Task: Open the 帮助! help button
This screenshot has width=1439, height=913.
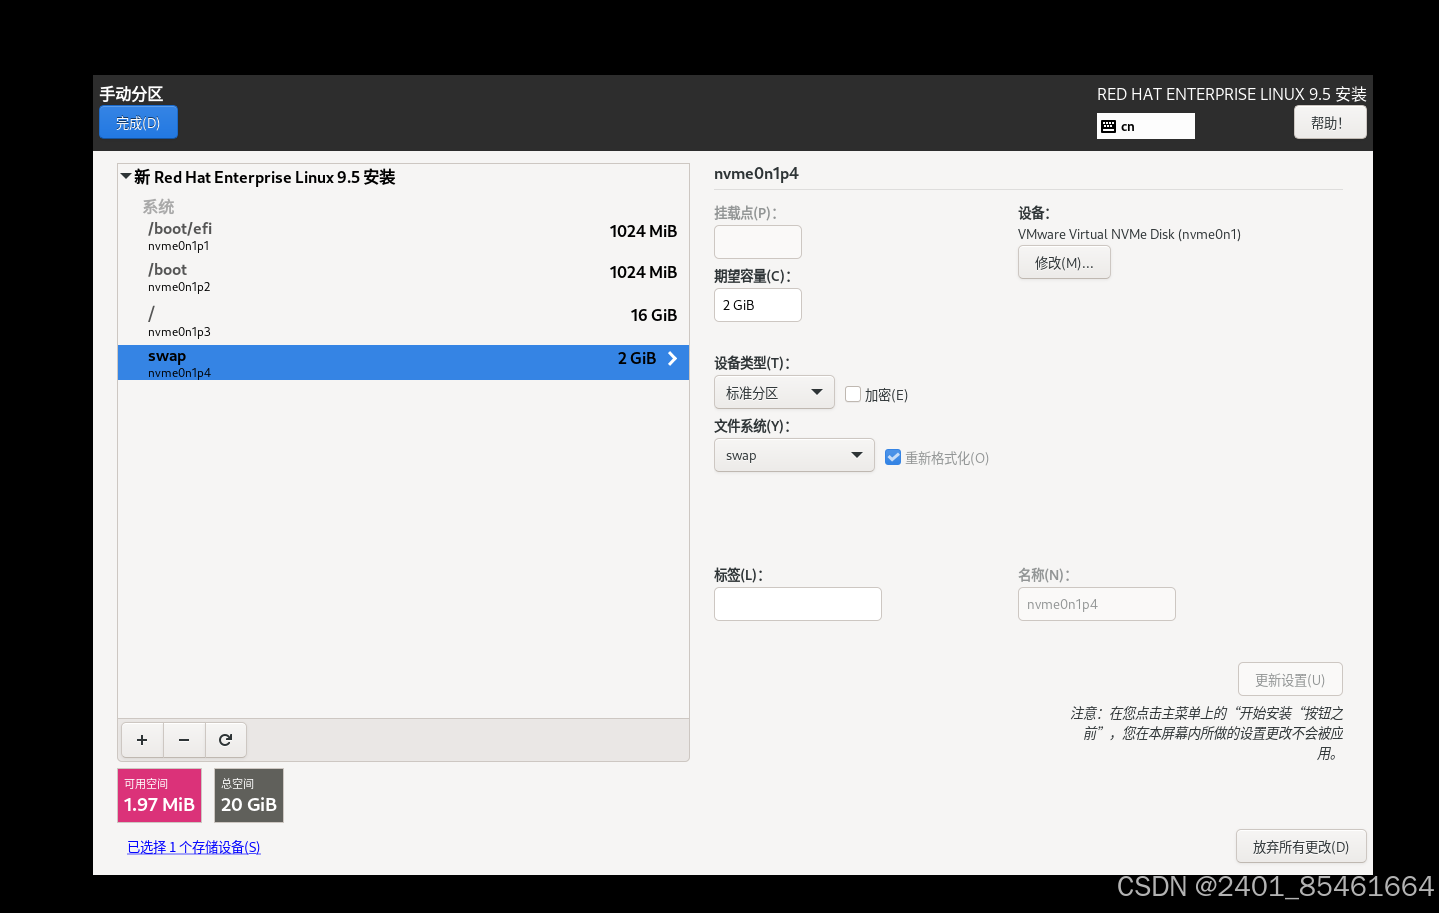Action: 1330,123
